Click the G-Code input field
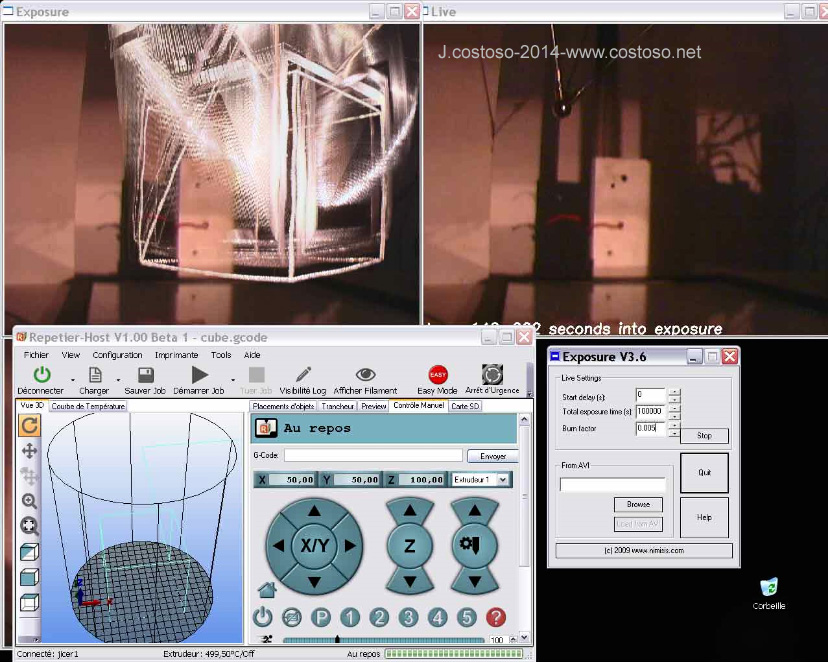Screen dimensions: 828x662 click(x=371, y=456)
